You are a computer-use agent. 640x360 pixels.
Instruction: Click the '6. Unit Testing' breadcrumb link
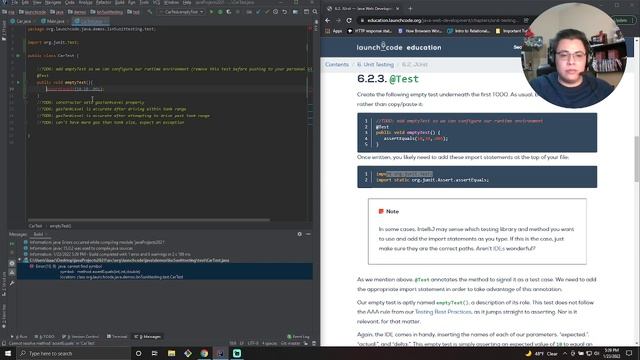tap(376, 64)
